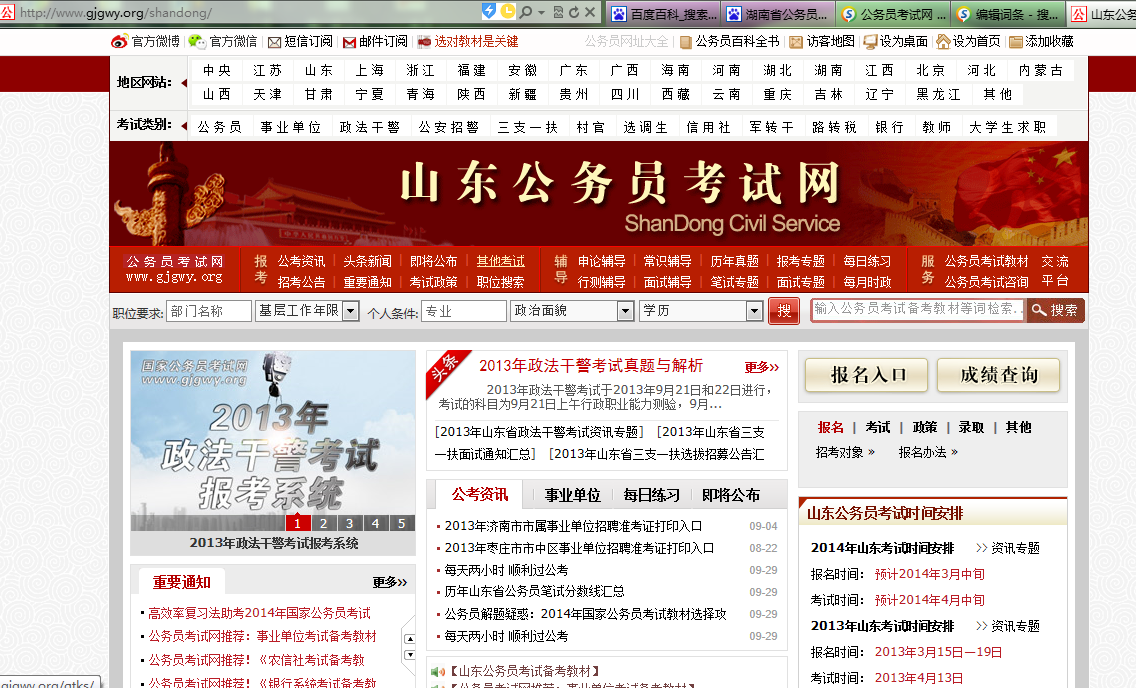Open 高效率复习法助考2014年国家公务员考试 notice
Image resolution: width=1136 pixels, height=688 pixels.
(259, 613)
